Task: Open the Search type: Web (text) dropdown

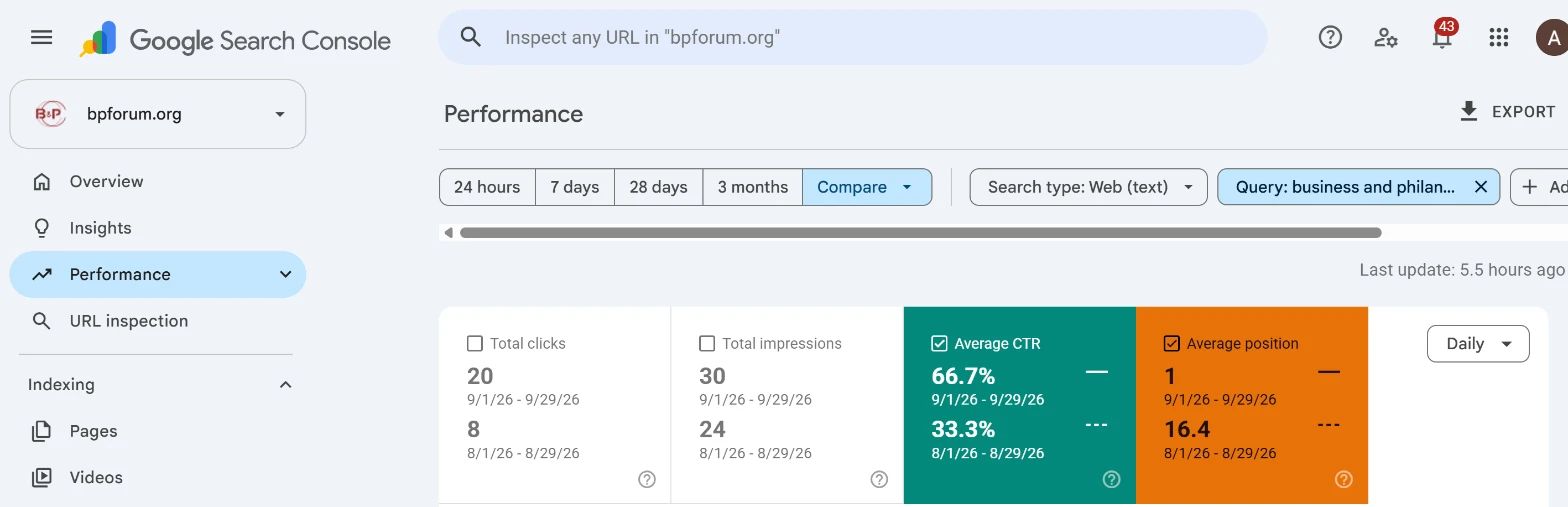Action: [x=1089, y=187]
